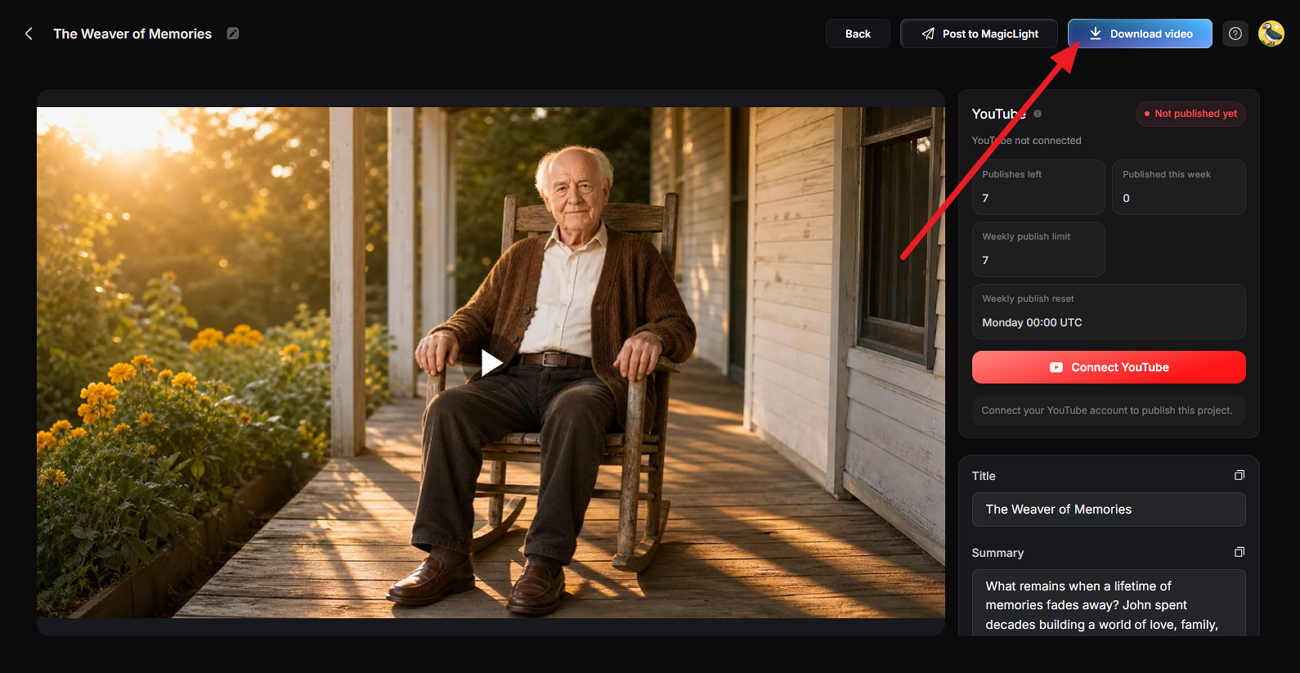Click the back arrow beside project title

click(28, 34)
